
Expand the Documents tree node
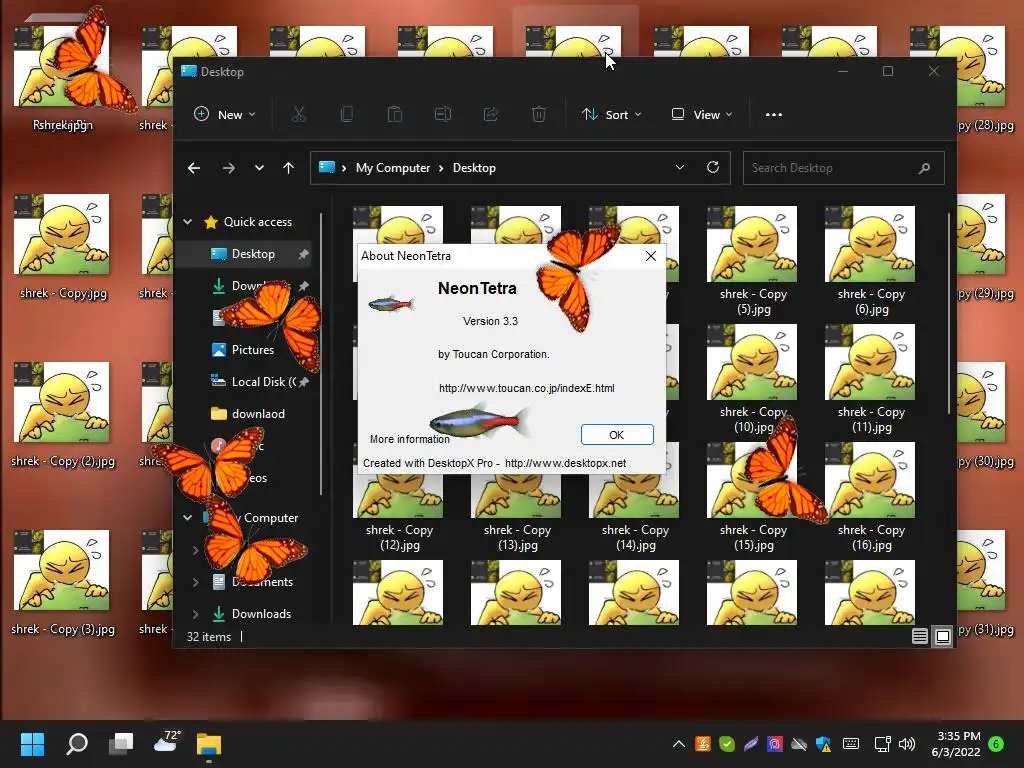click(195, 581)
